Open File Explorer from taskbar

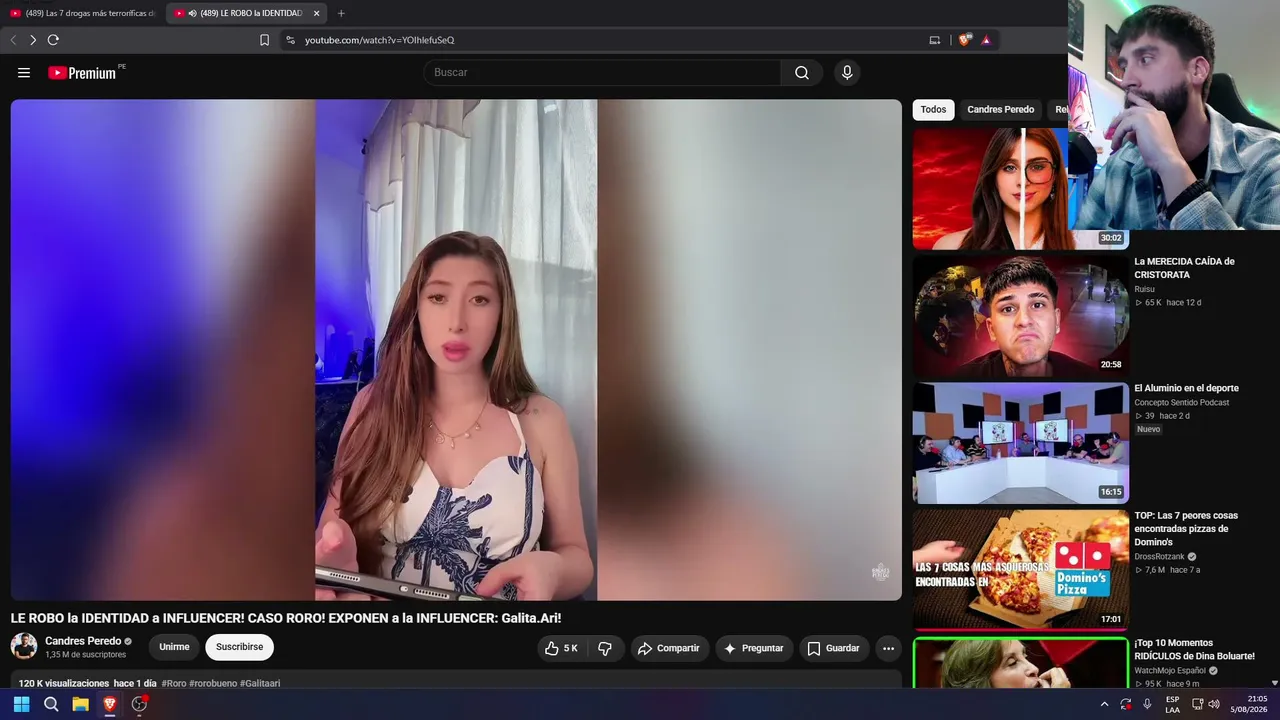81,704
